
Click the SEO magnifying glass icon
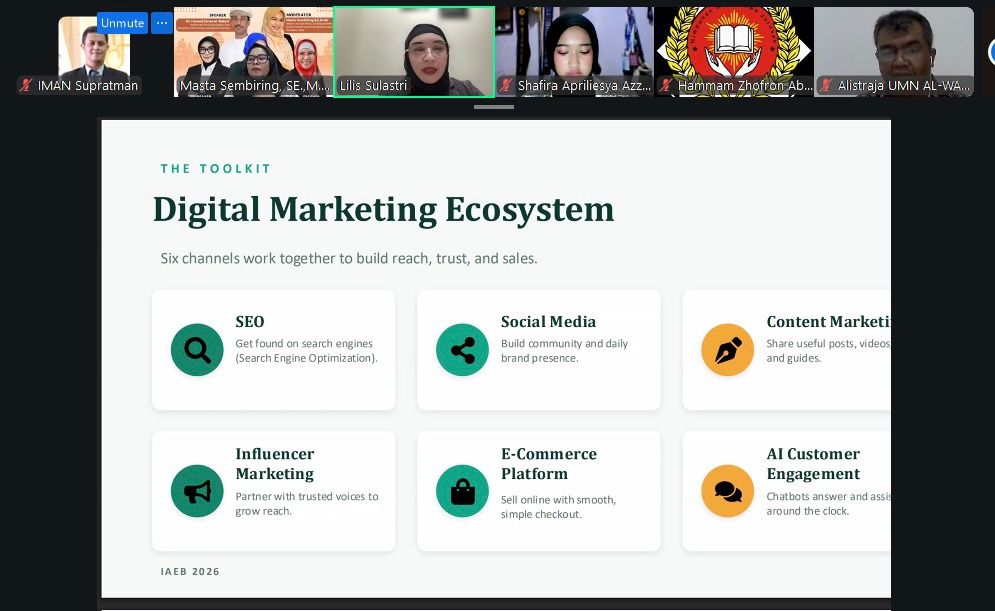click(x=197, y=350)
